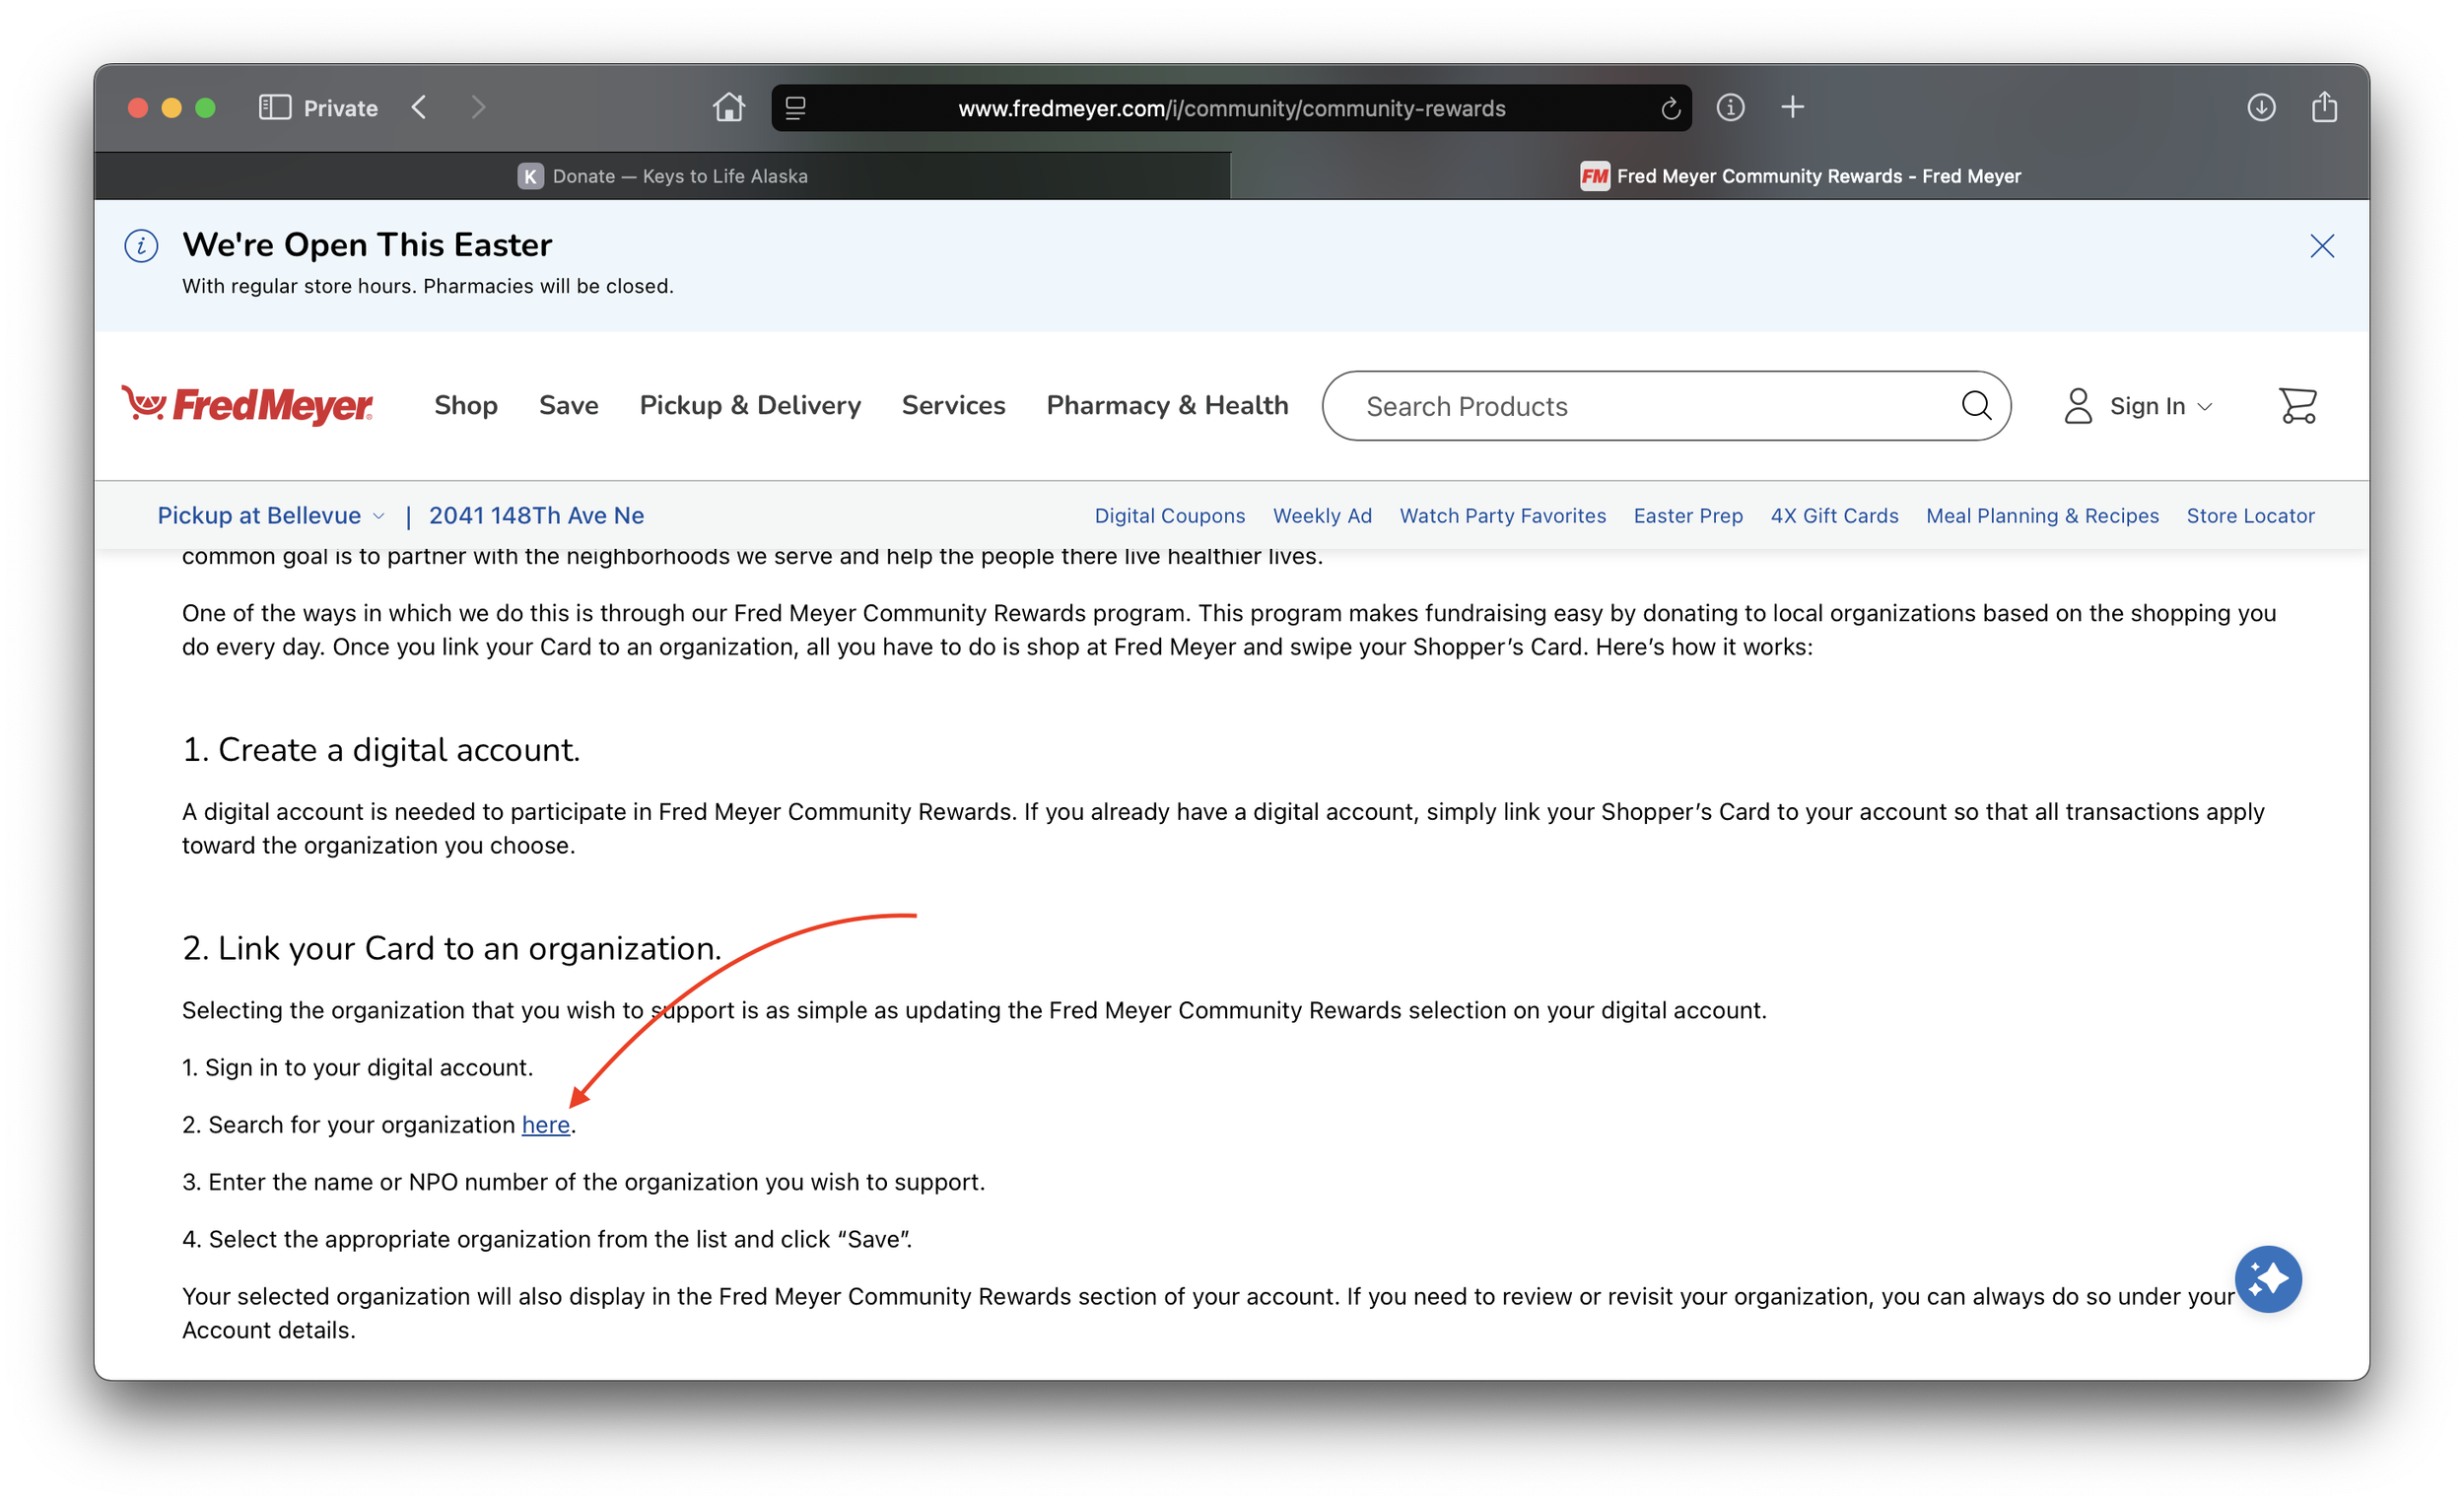Click the 'here' organization search link
Image resolution: width=2464 pixels, height=1505 pixels.
pos(545,1125)
